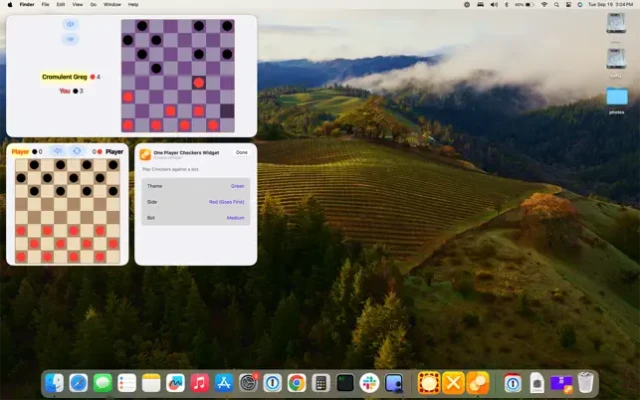Select the red piece on the purple board's middle row
This screenshot has width=640, height=400.
[x=199, y=83]
